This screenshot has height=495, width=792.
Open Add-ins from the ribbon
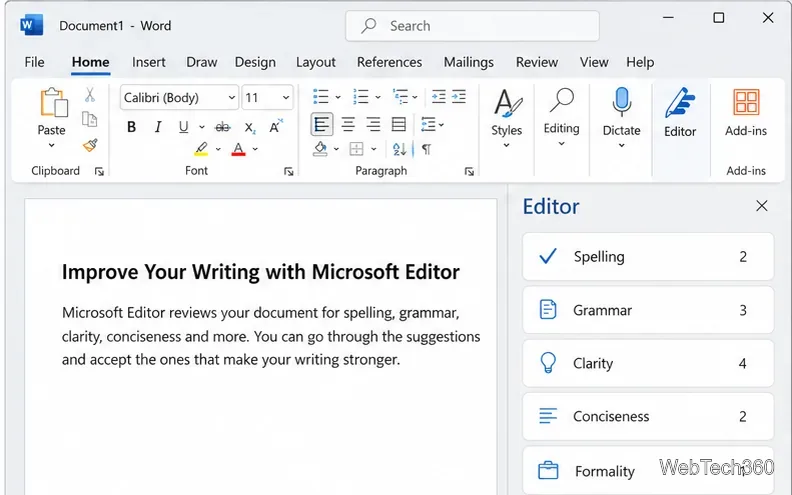tap(746, 113)
